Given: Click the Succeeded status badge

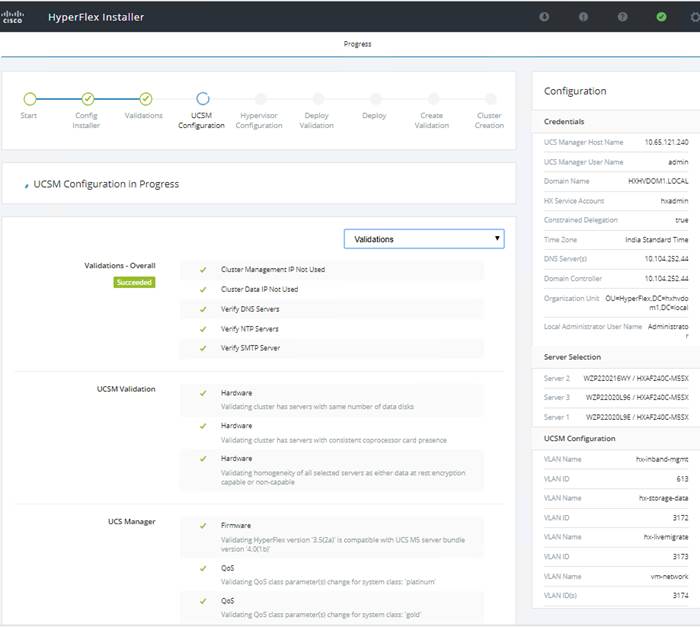Looking at the screenshot, I should pos(134,282).
